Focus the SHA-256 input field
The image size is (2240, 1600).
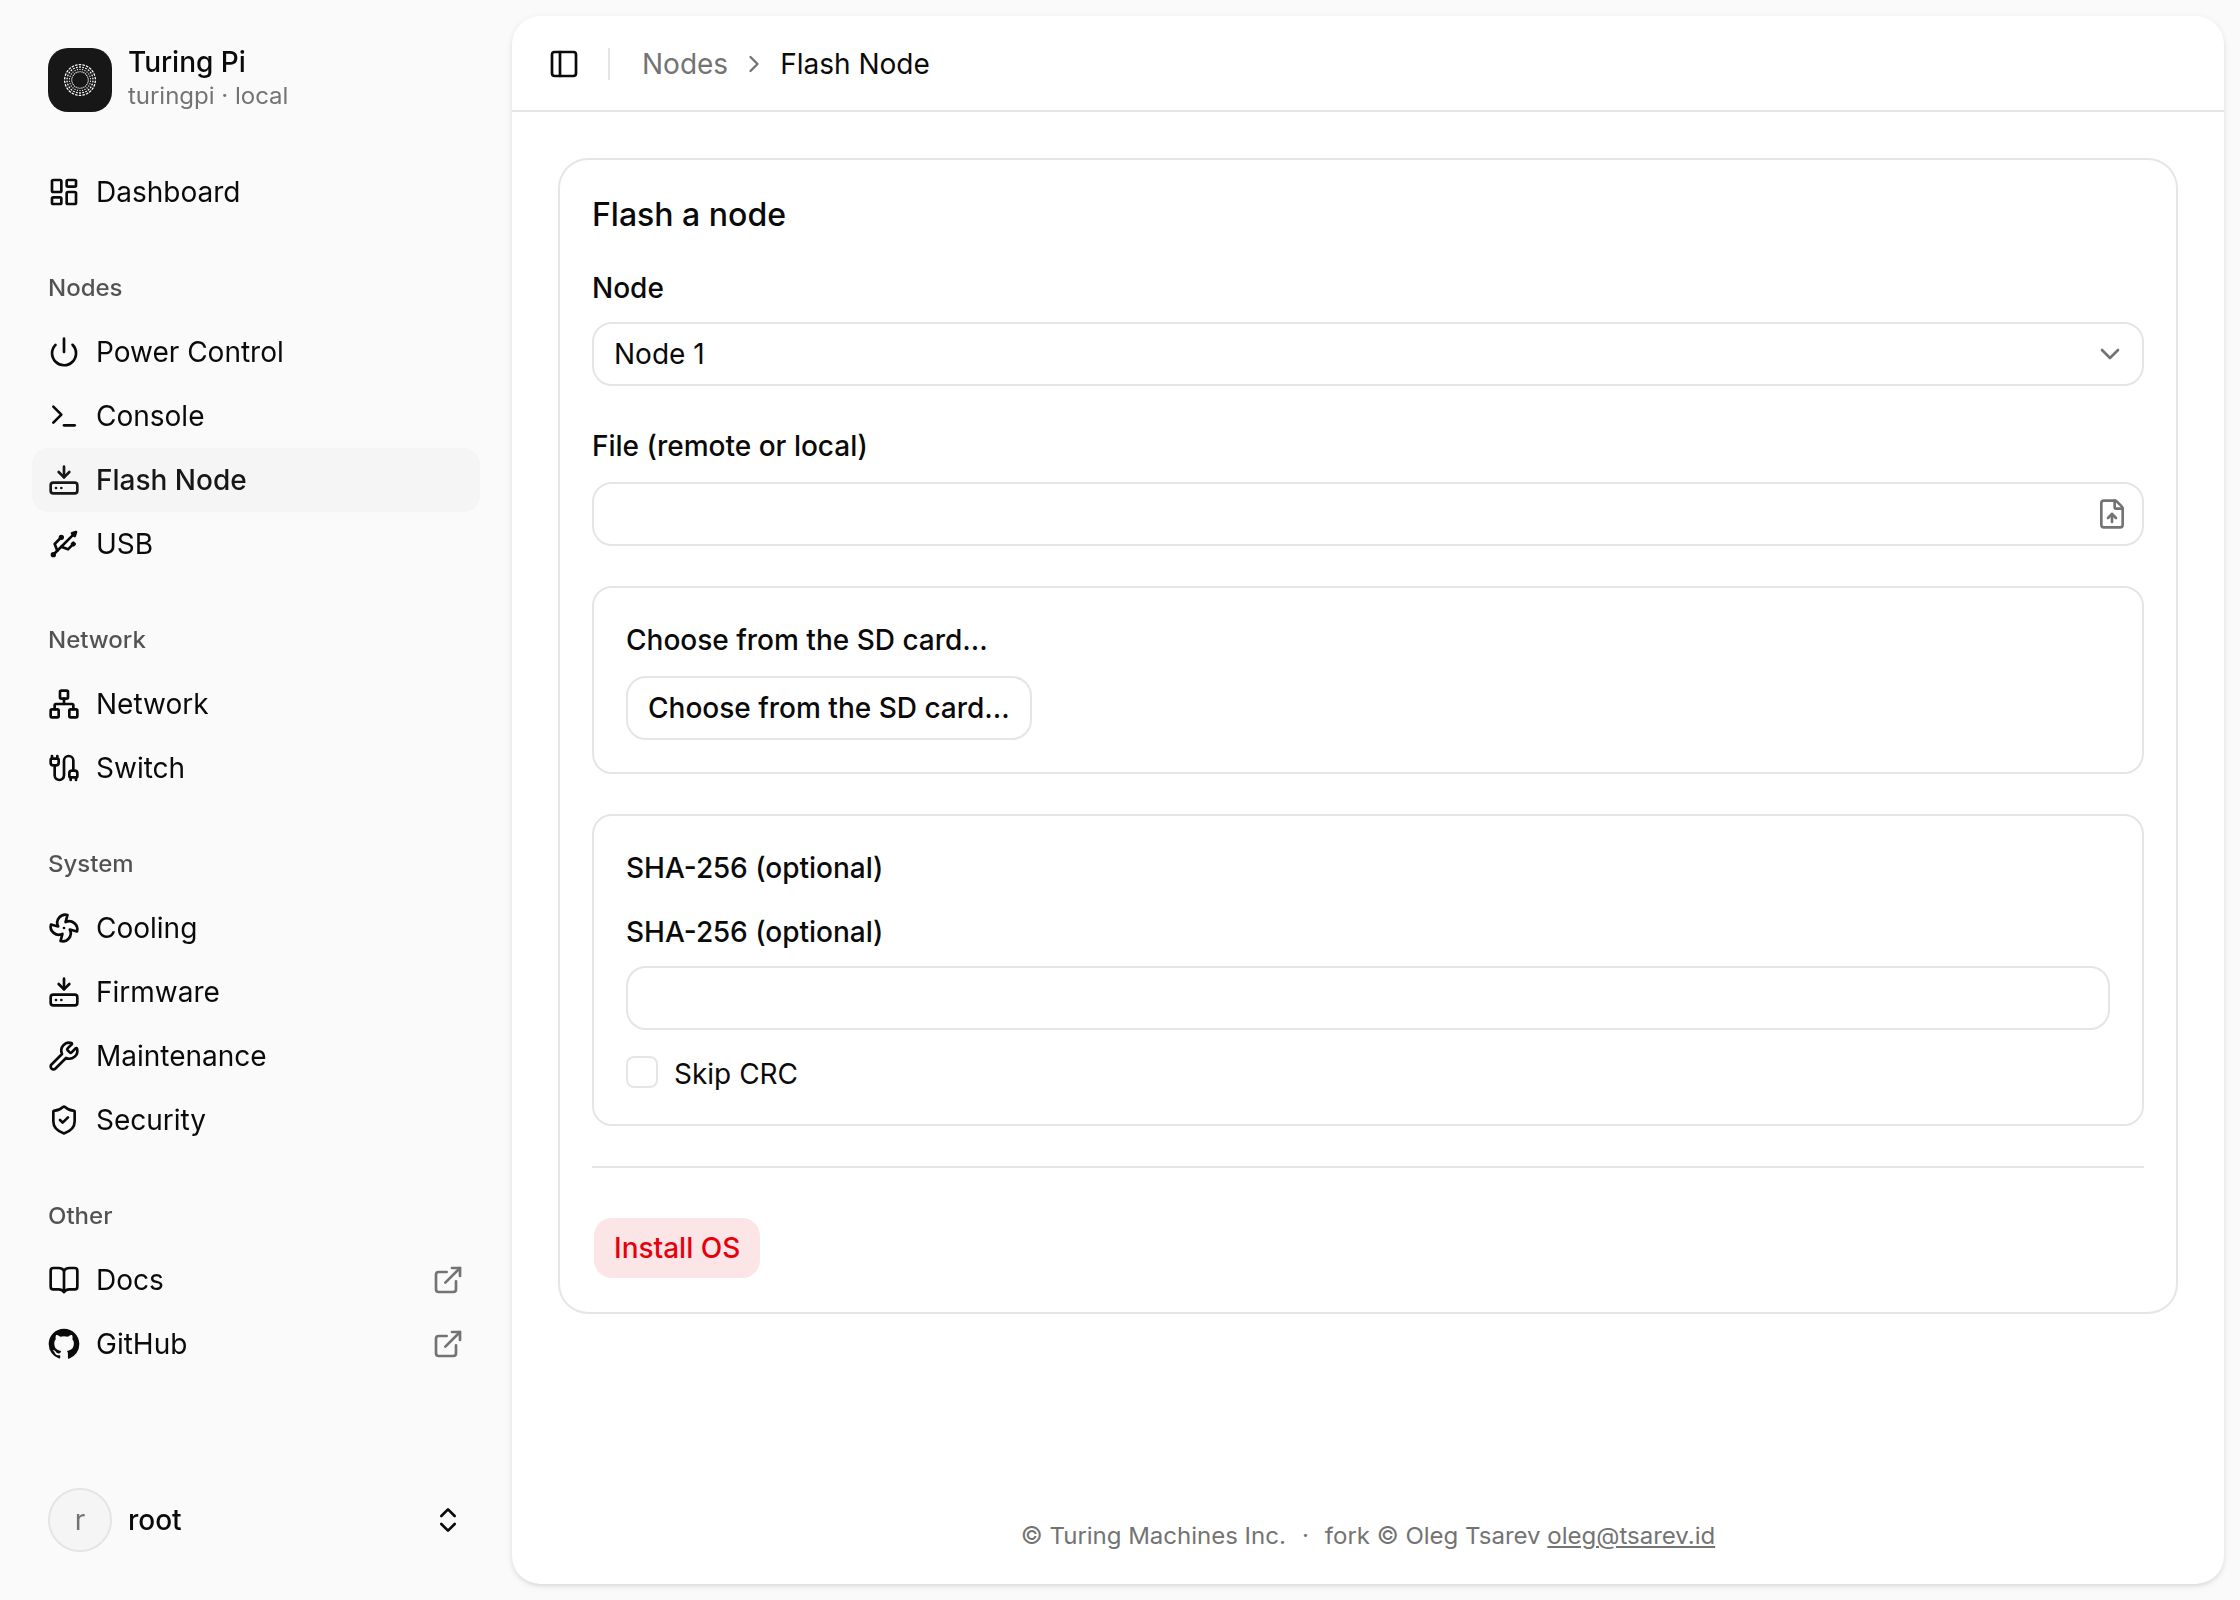[x=1367, y=998]
